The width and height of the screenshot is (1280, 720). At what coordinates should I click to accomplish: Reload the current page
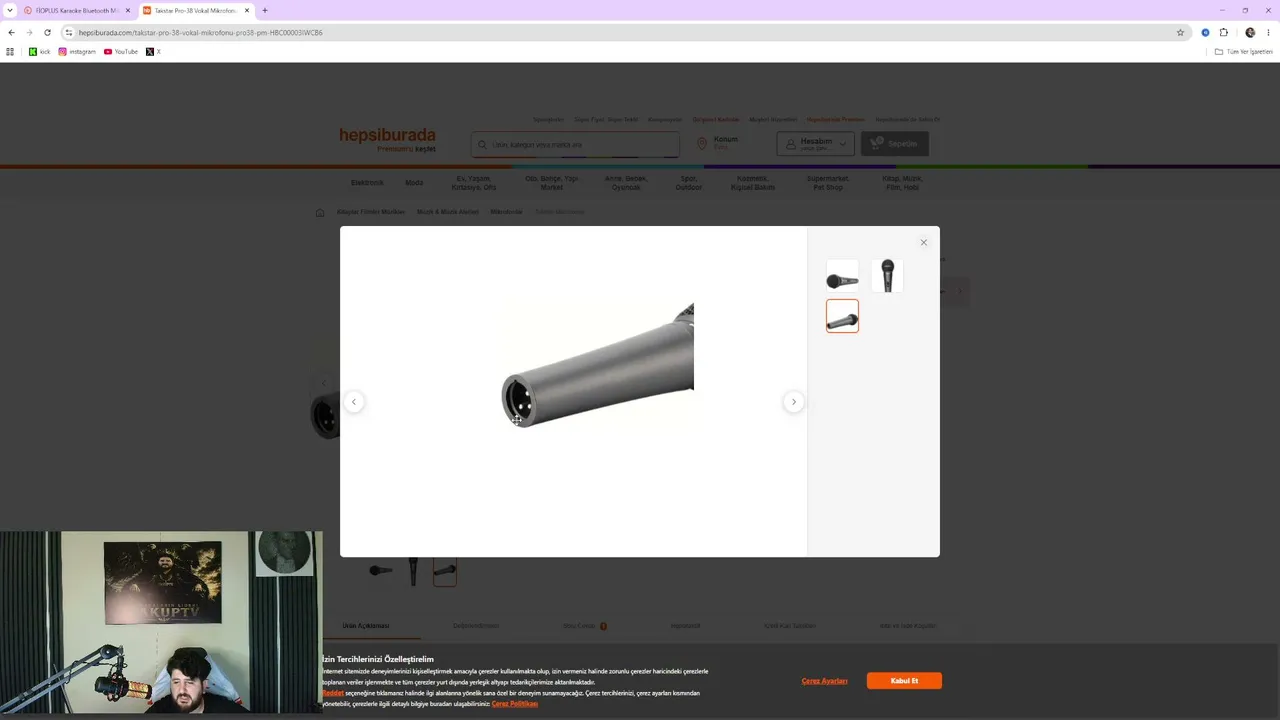[47, 32]
